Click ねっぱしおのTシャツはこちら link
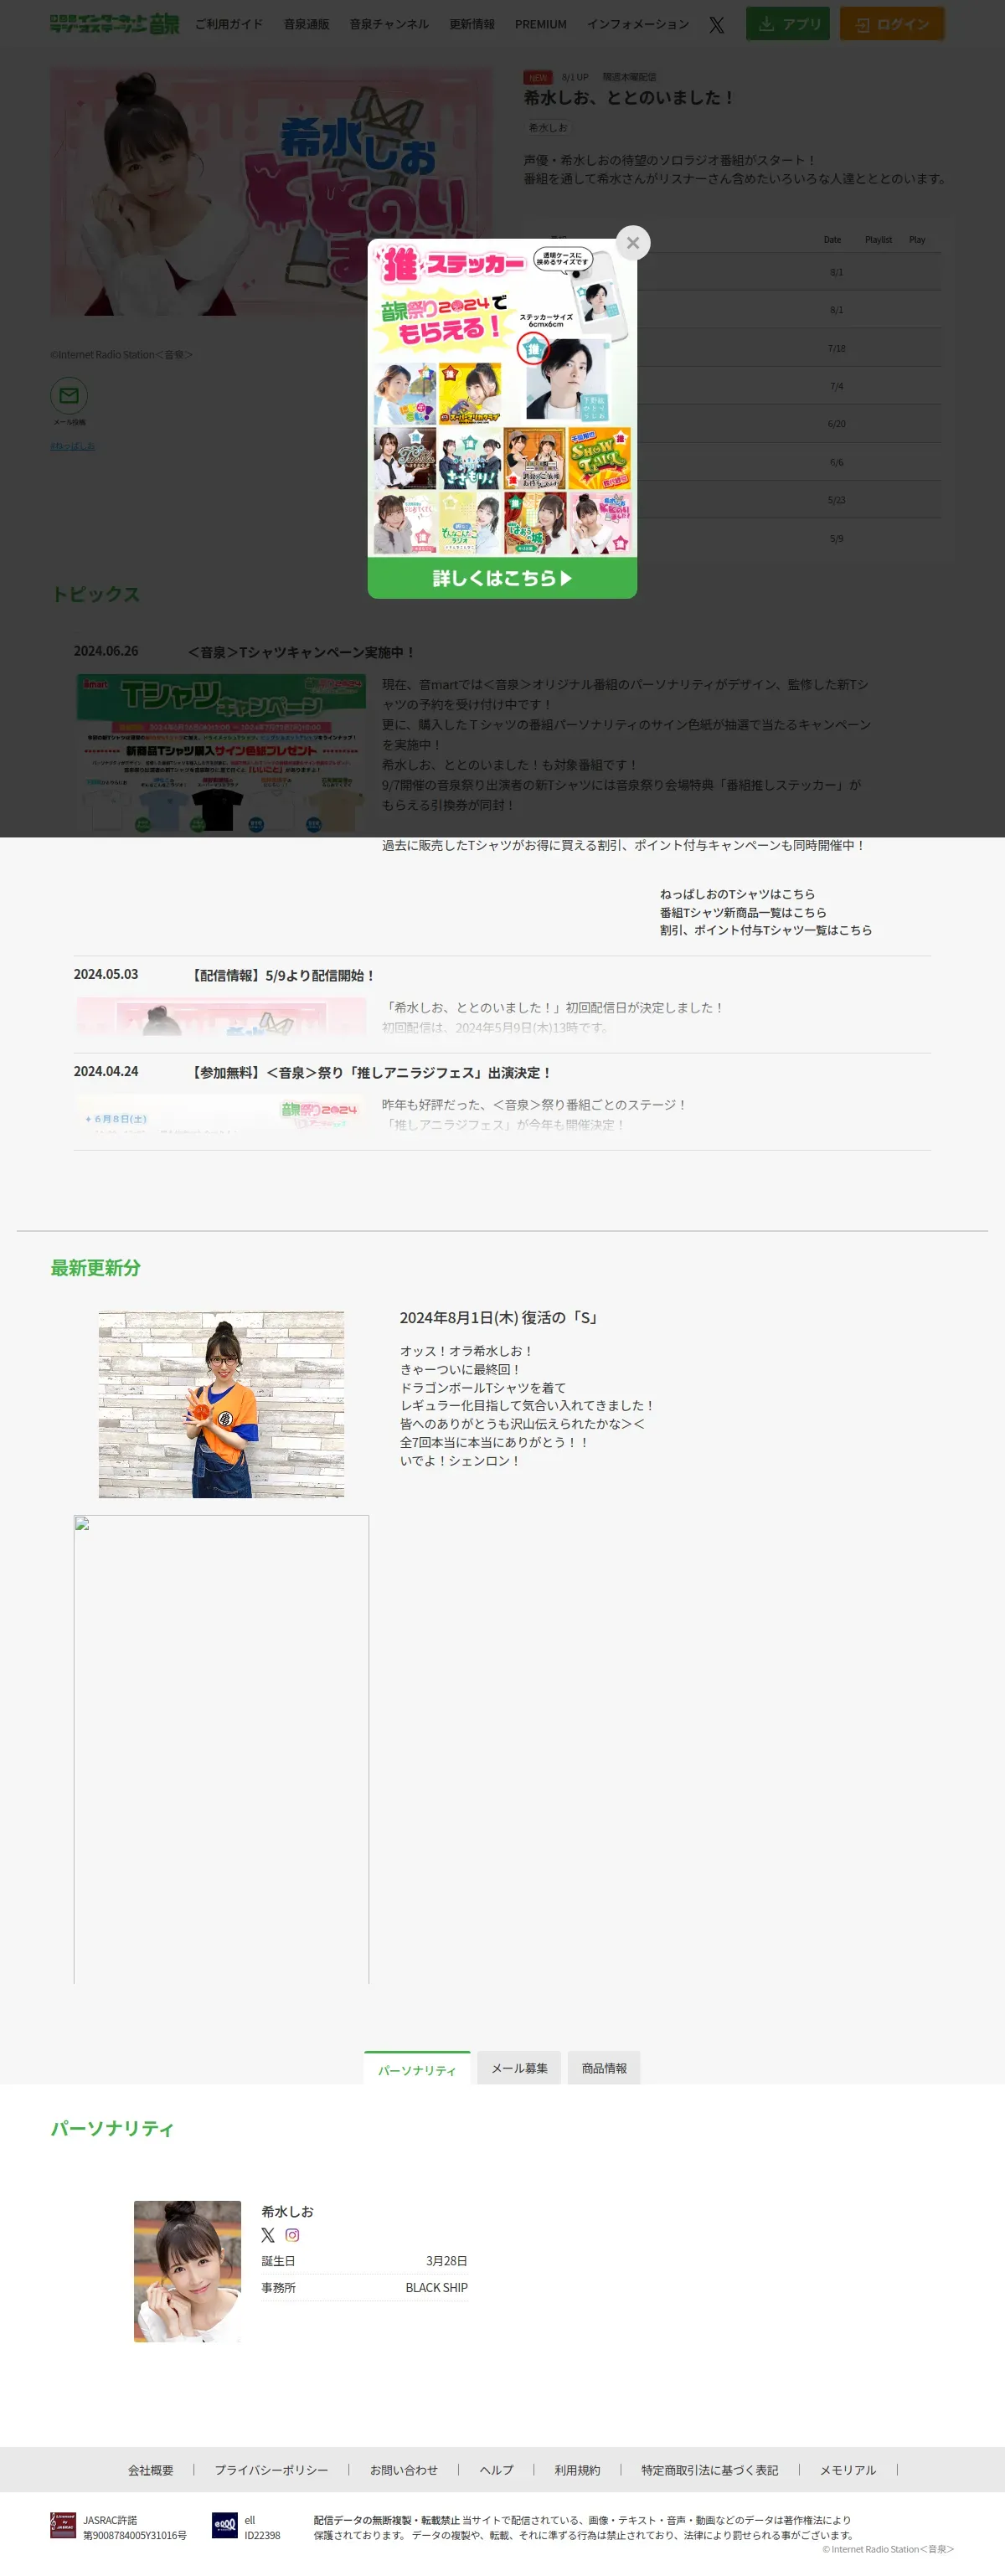 [x=737, y=894]
